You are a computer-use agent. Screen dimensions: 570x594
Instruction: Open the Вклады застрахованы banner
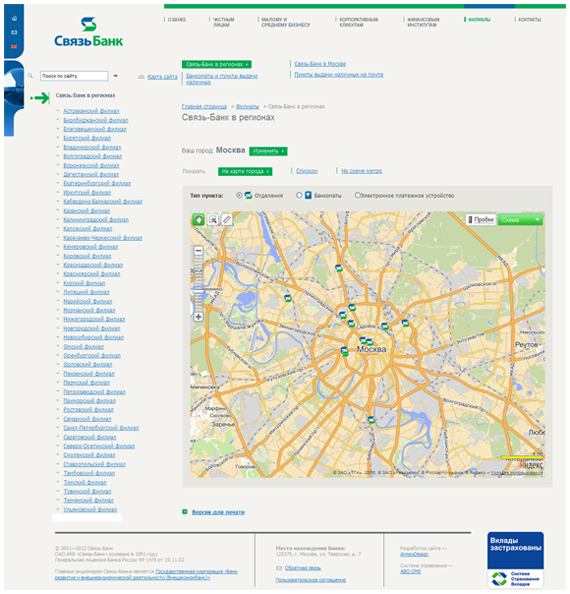[x=515, y=560]
